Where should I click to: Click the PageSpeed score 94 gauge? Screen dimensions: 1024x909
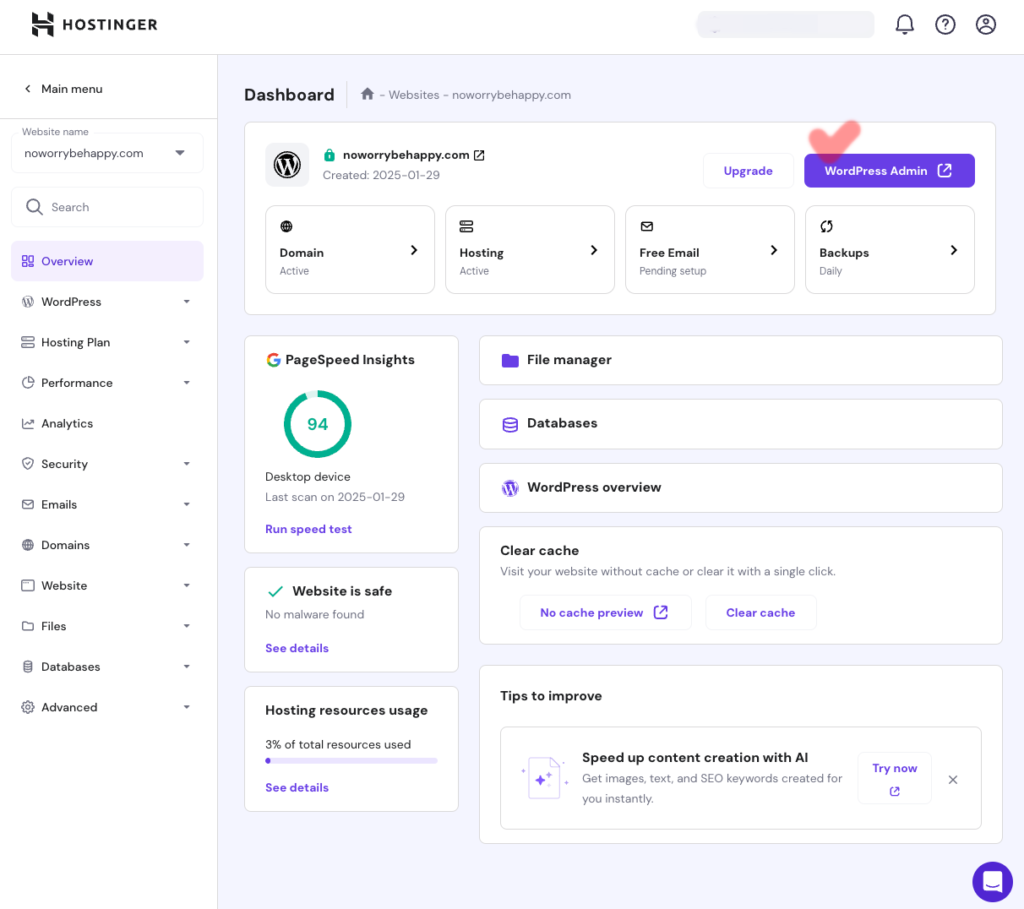317,424
